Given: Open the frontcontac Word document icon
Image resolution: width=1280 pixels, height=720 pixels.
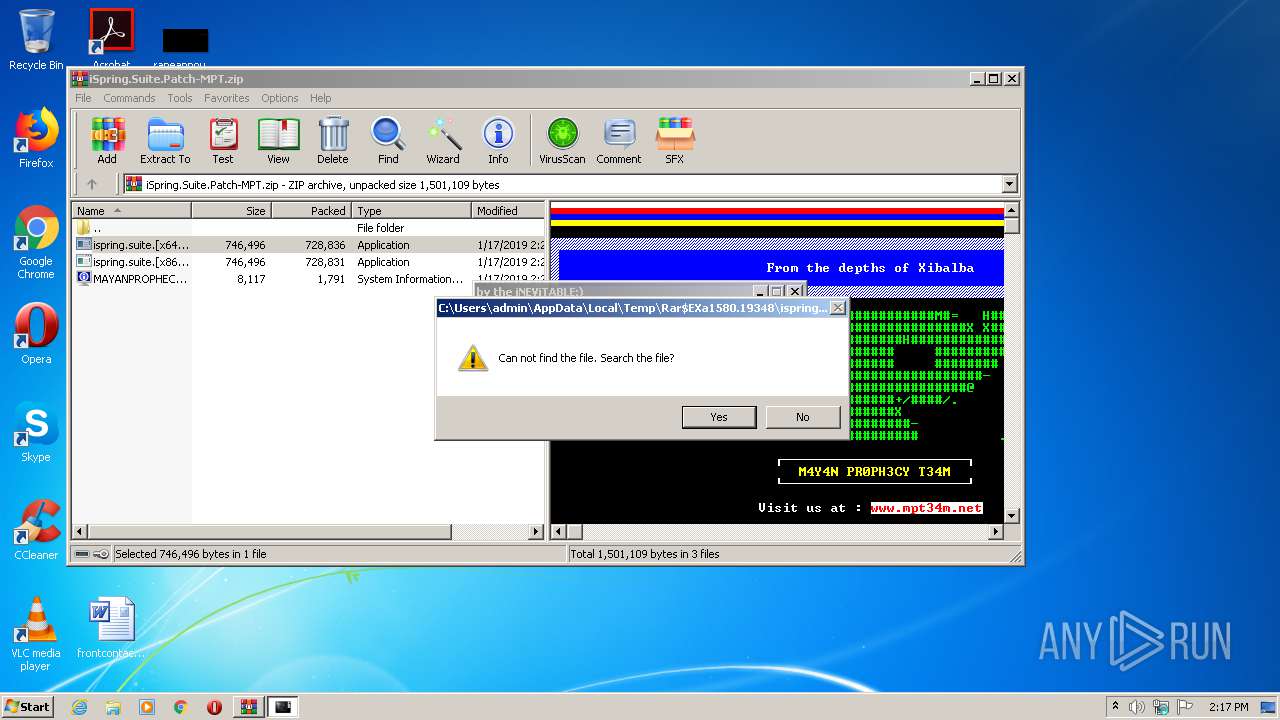Looking at the screenshot, I should point(111,628).
